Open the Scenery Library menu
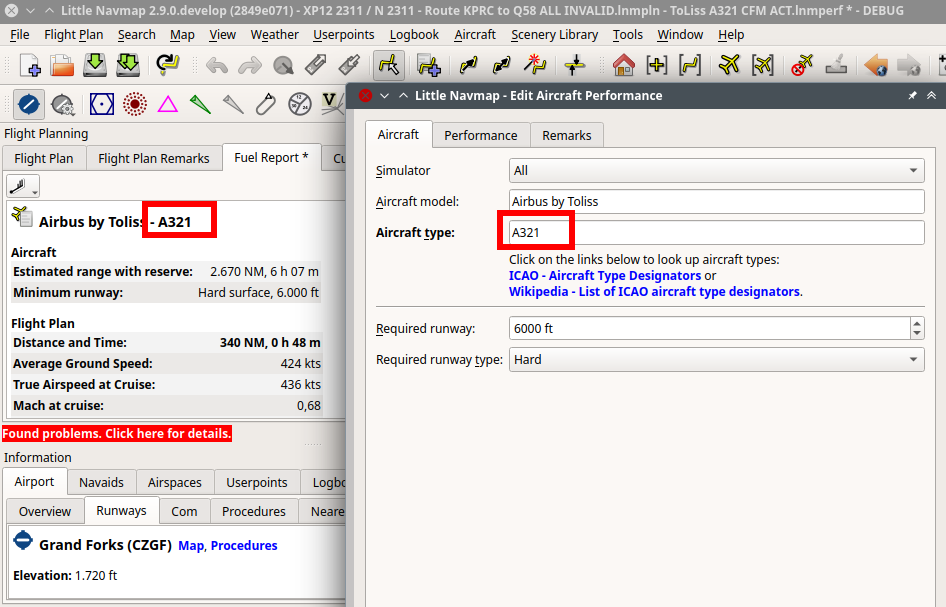This screenshot has width=946, height=607. click(554, 34)
